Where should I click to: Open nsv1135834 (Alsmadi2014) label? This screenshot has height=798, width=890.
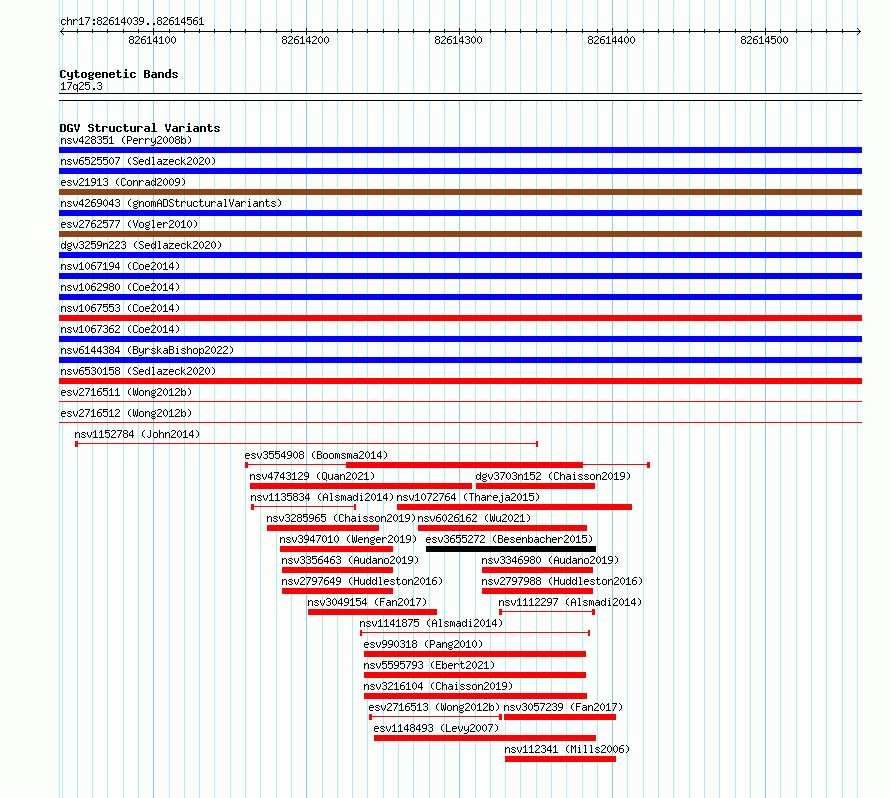click(322, 497)
